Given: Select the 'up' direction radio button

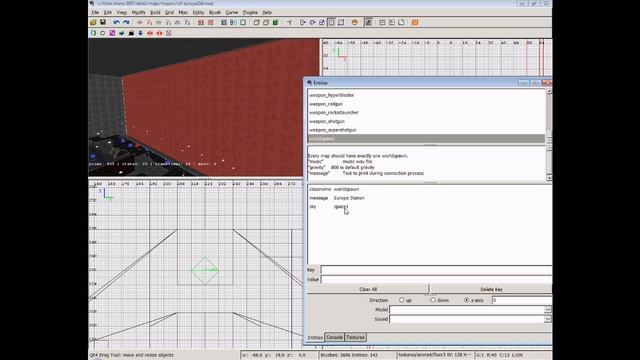Looking at the screenshot, I should pos(402,300).
